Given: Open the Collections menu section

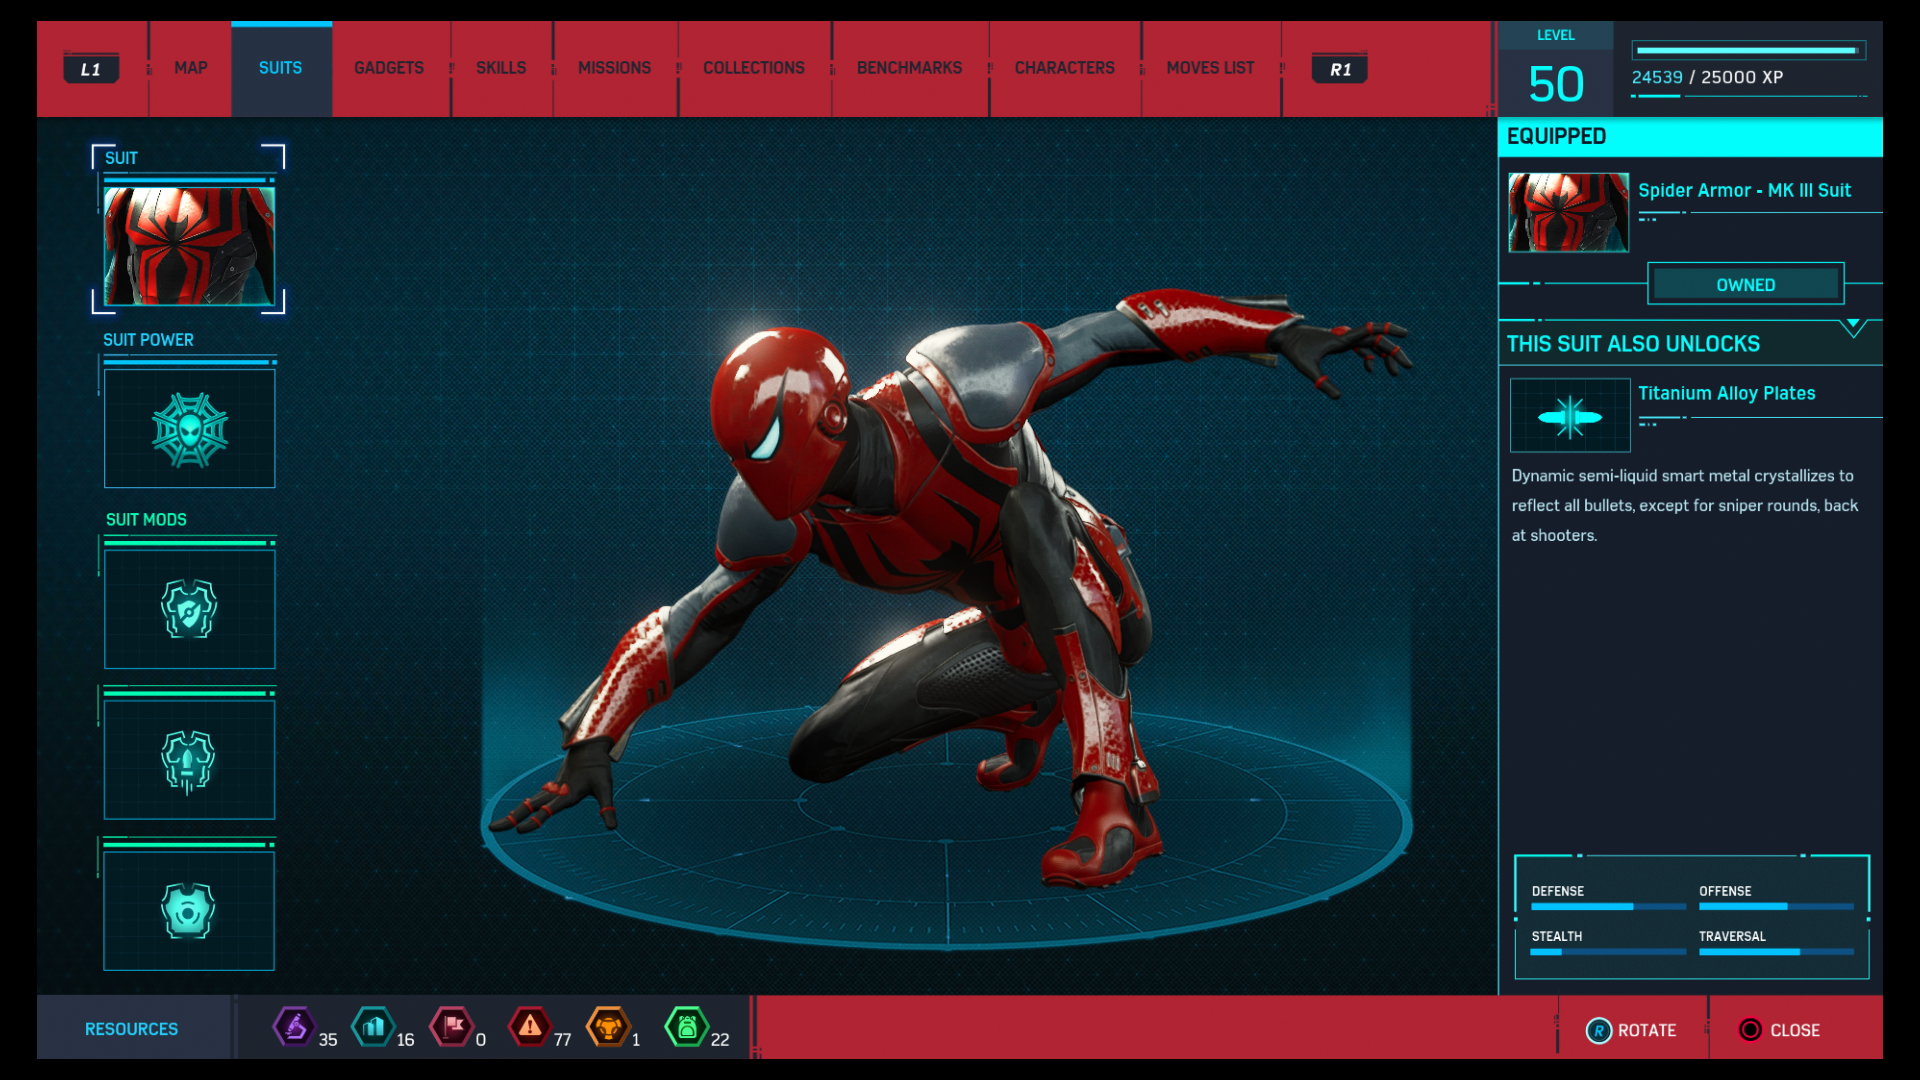Looking at the screenshot, I should tap(754, 68).
